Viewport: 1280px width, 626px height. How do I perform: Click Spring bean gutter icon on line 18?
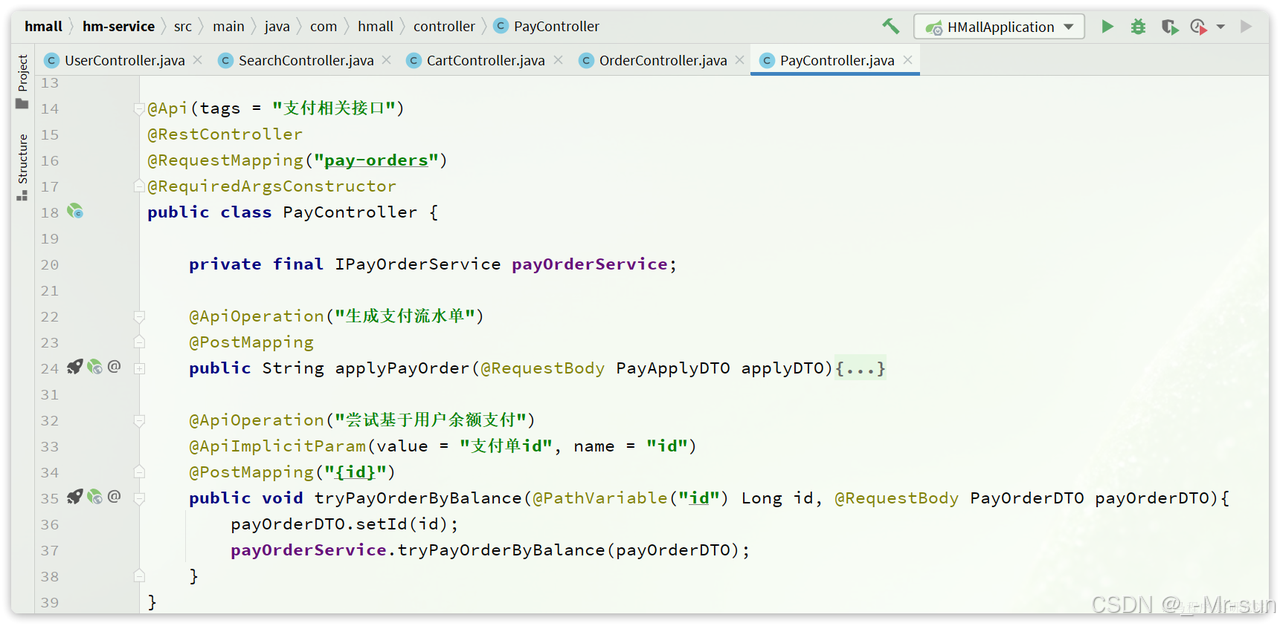(75, 211)
